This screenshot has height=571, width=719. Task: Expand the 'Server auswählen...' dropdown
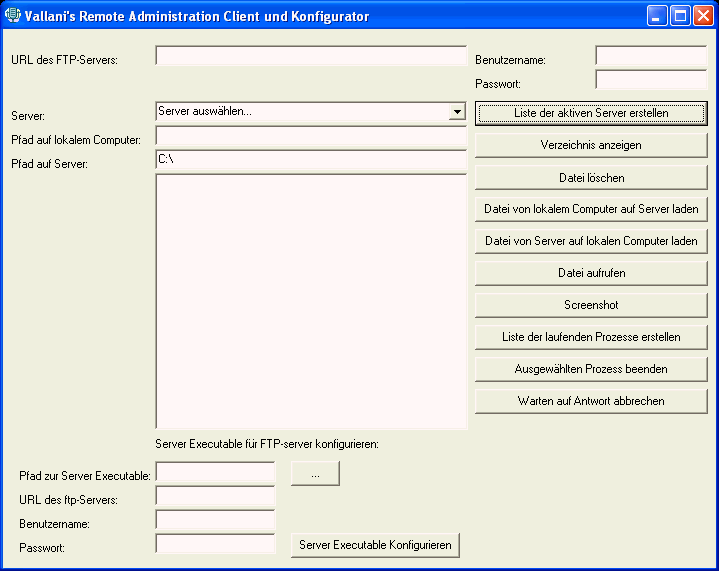[x=457, y=112]
